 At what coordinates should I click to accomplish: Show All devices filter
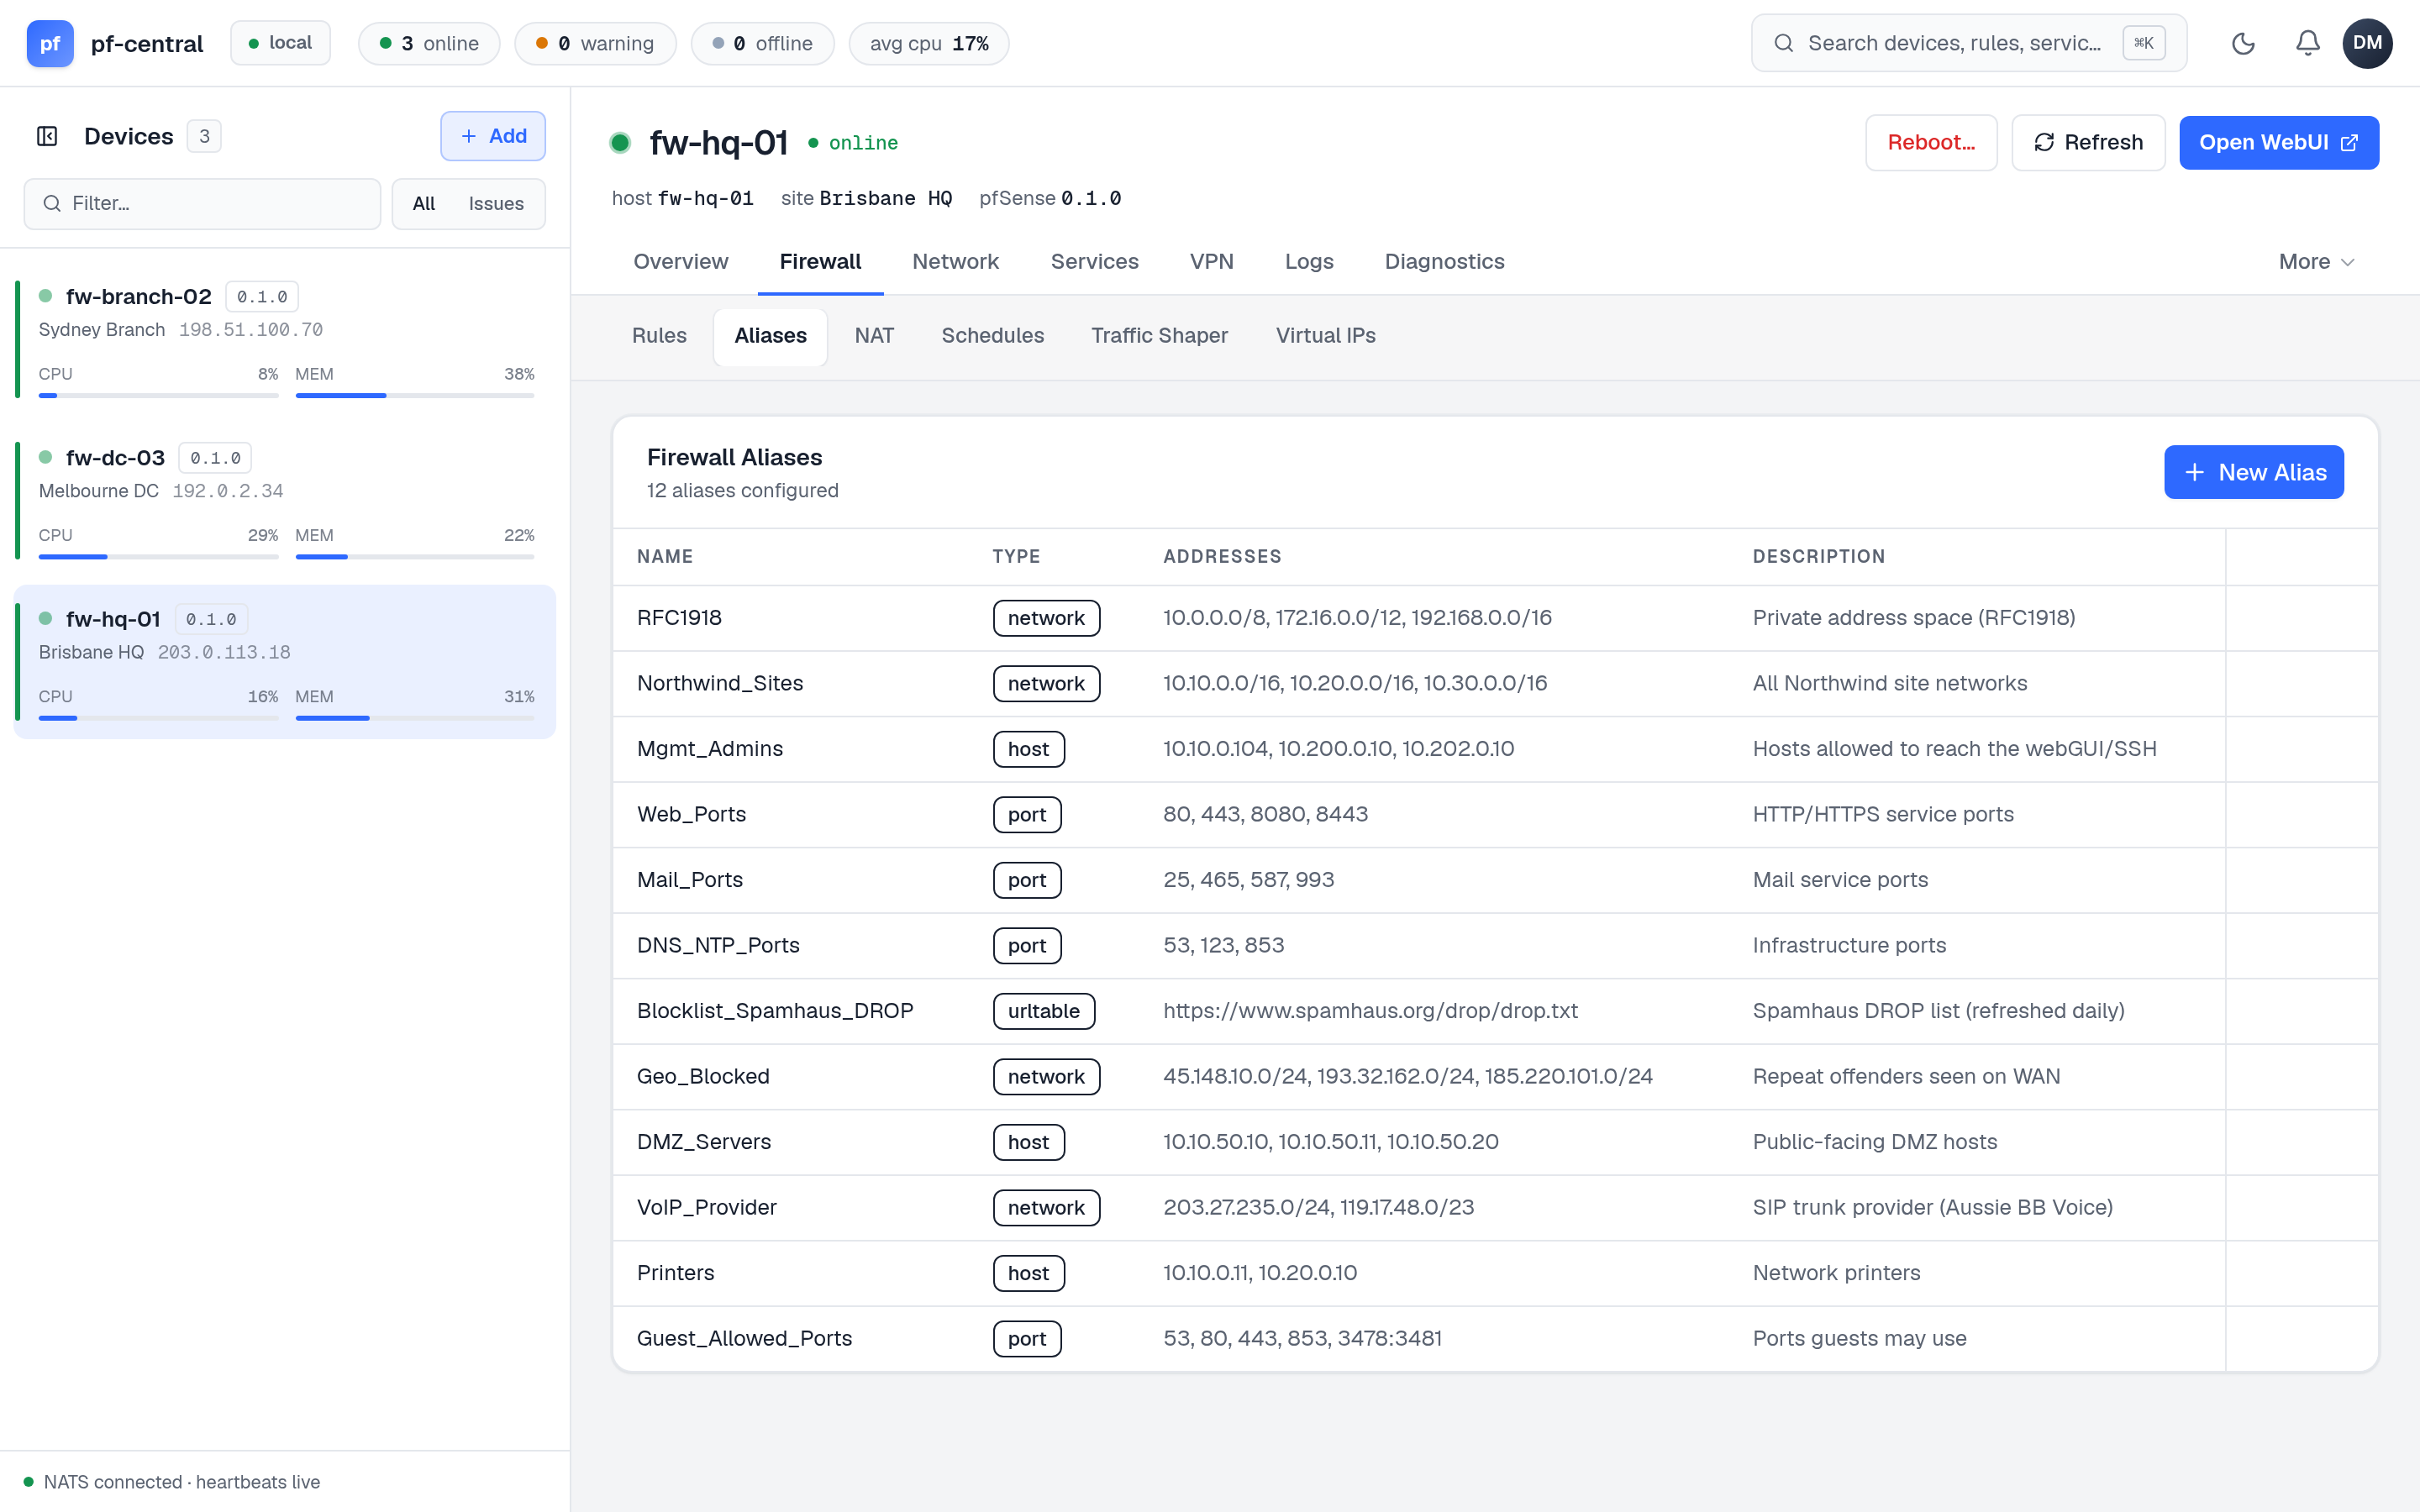[x=424, y=203]
